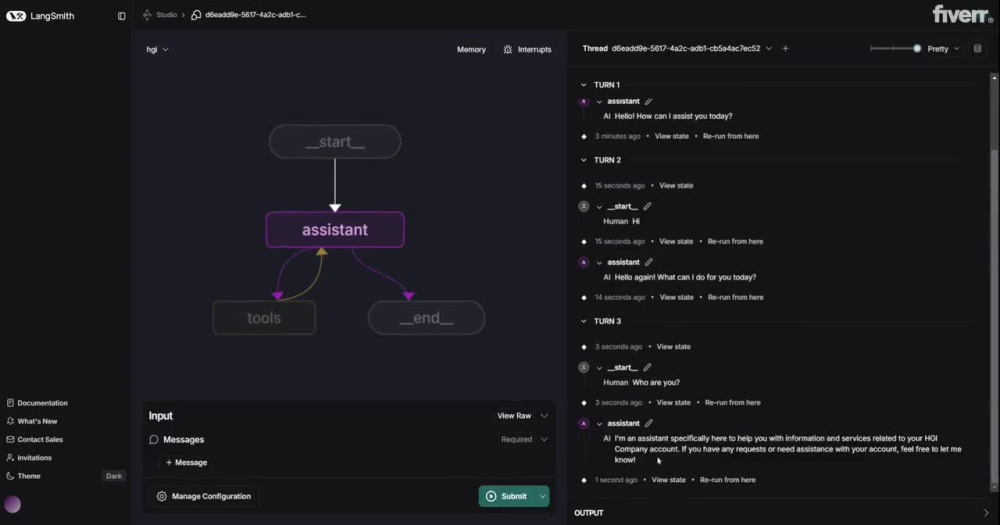Adjust the detail slider next to Pretty

(x=895, y=48)
